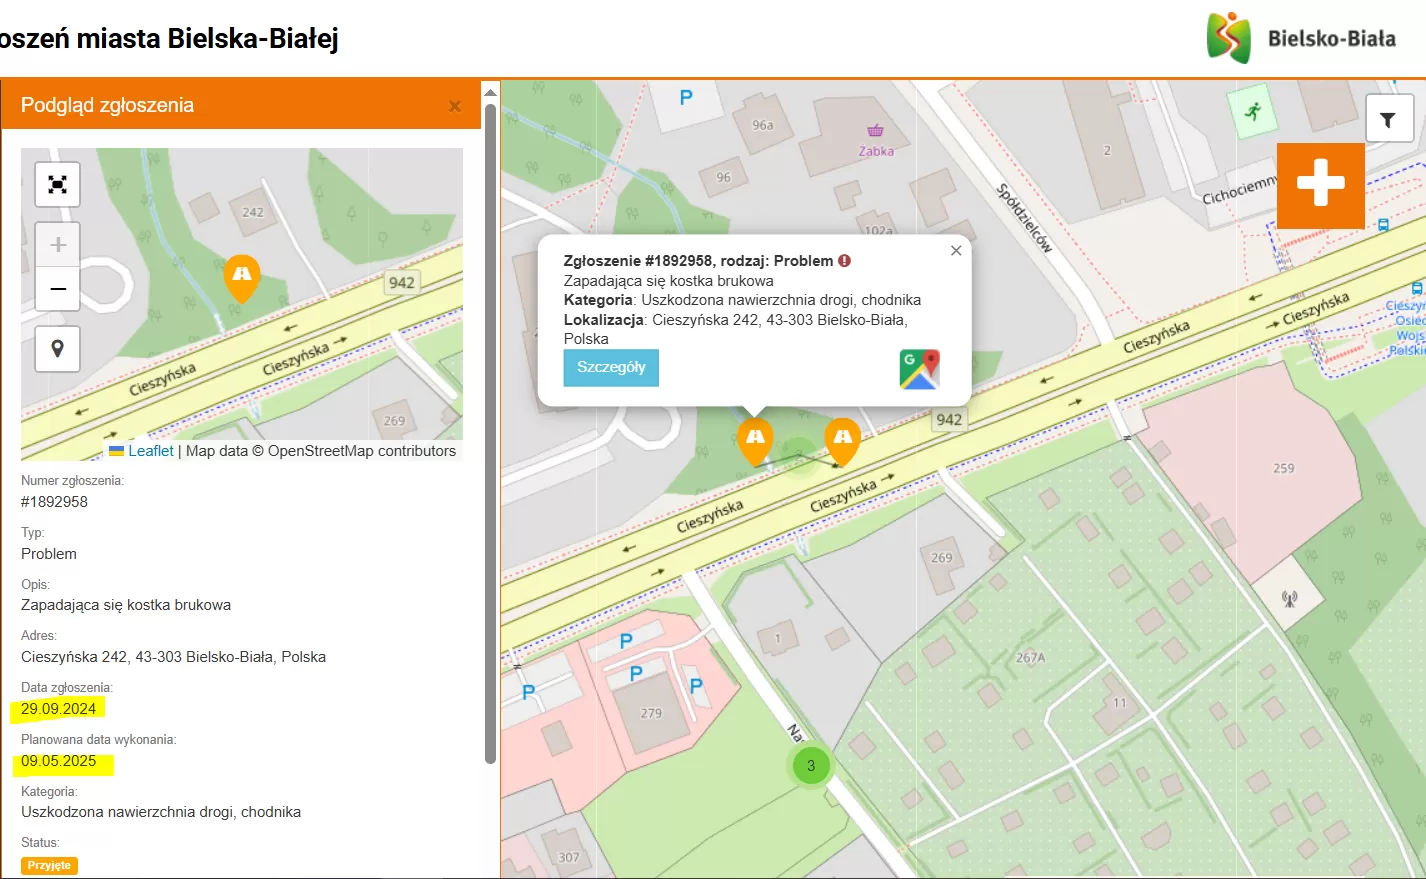Image resolution: width=1426 pixels, height=879 pixels.
Task: Click the left orange road marker under popup
Action: click(755, 441)
